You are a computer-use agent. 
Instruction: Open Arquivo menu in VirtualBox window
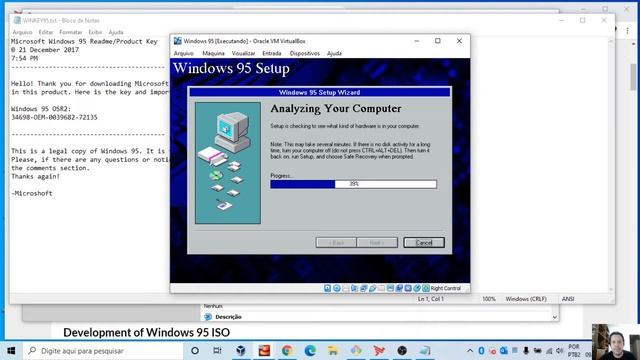coord(184,53)
